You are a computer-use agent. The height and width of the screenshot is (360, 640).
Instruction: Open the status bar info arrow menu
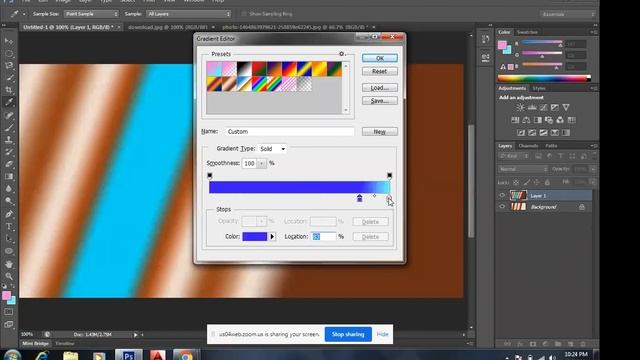point(136,335)
